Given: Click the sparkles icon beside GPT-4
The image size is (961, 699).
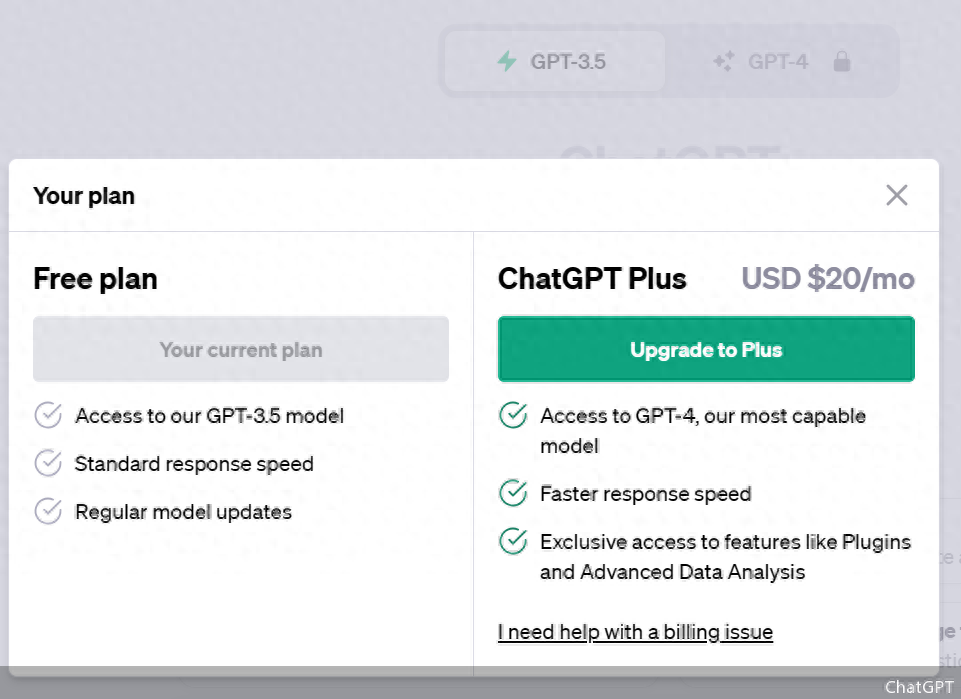Looking at the screenshot, I should [x=723, y=62].
